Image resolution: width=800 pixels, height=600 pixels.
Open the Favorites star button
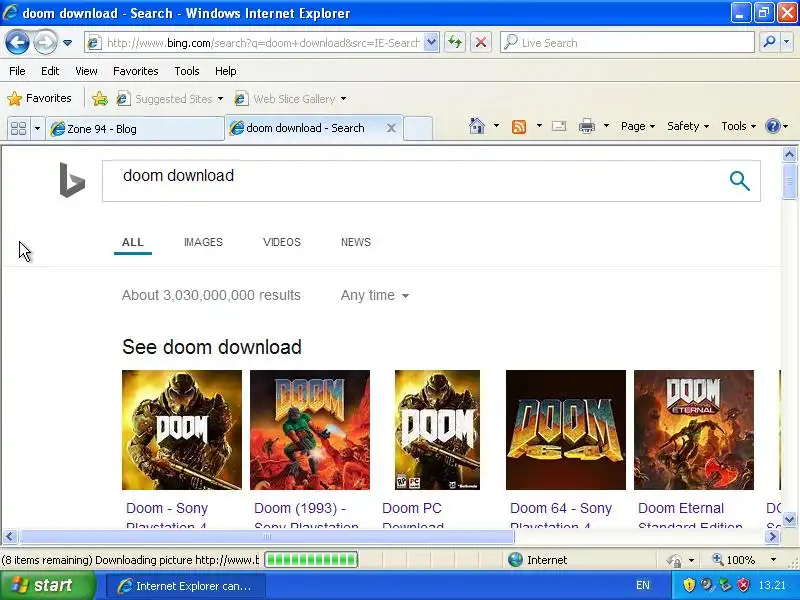pyautogui.click(x=39, y=98)
